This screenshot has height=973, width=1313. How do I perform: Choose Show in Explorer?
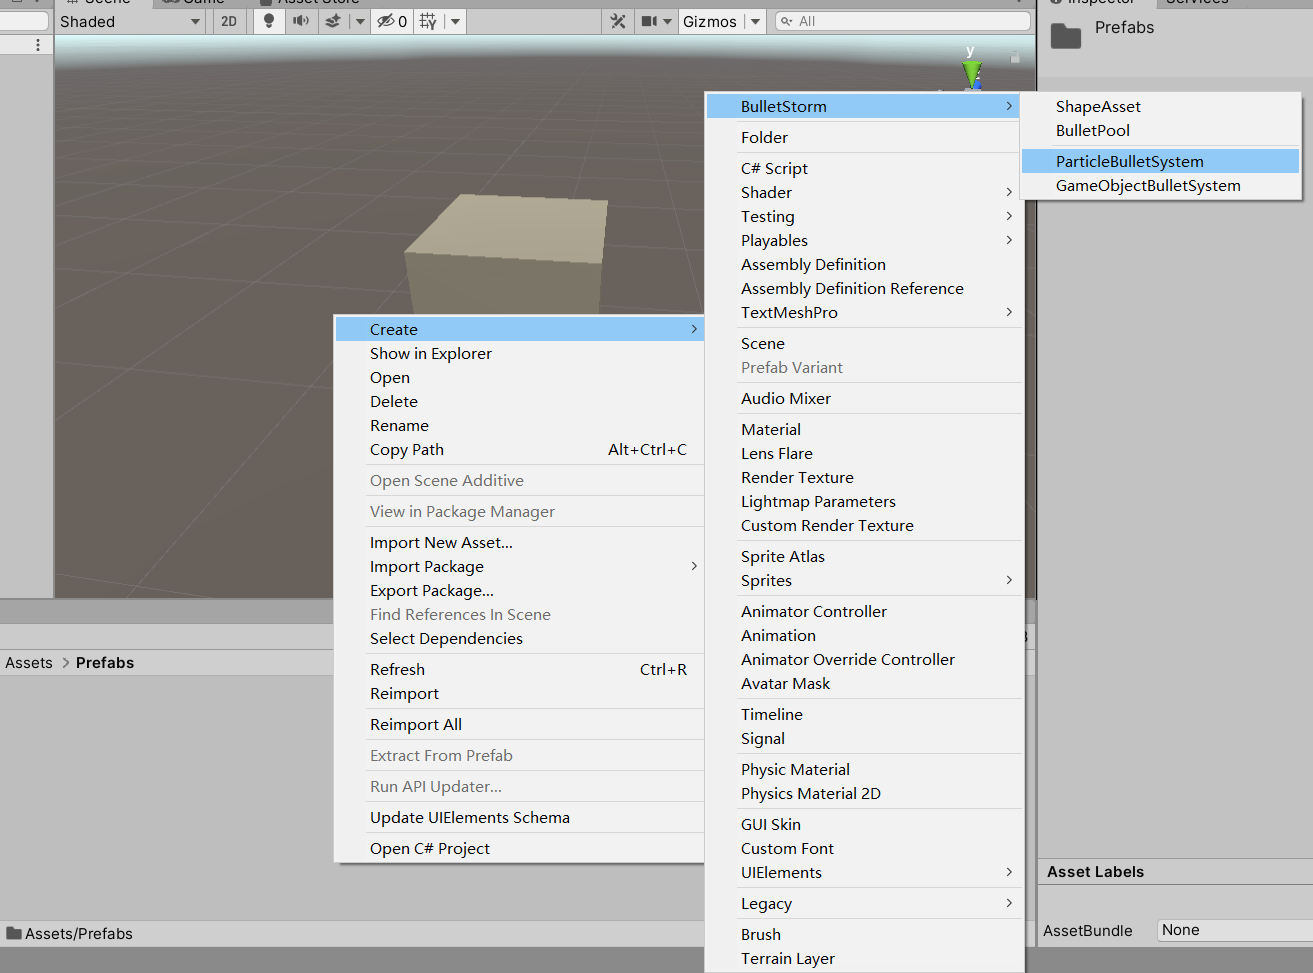519,353
